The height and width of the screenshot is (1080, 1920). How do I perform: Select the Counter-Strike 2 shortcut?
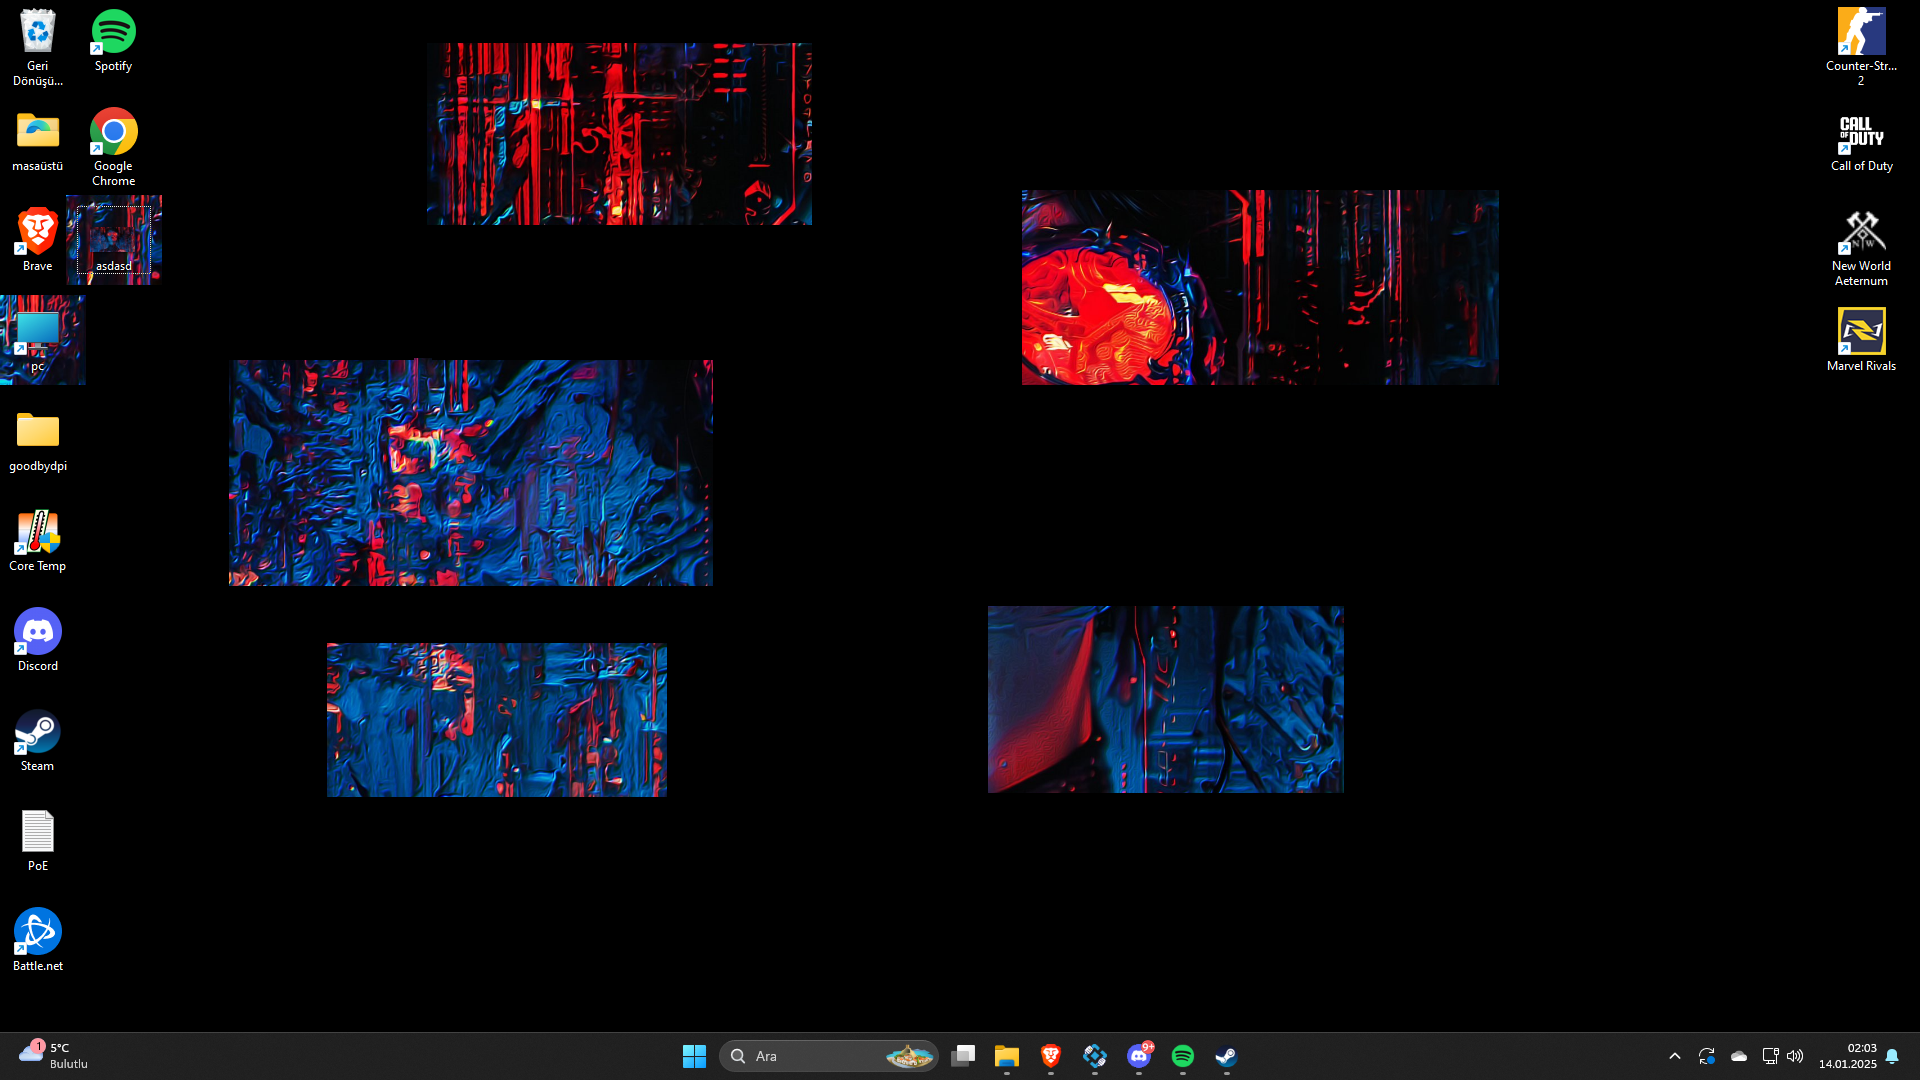tap(1861, 47)
